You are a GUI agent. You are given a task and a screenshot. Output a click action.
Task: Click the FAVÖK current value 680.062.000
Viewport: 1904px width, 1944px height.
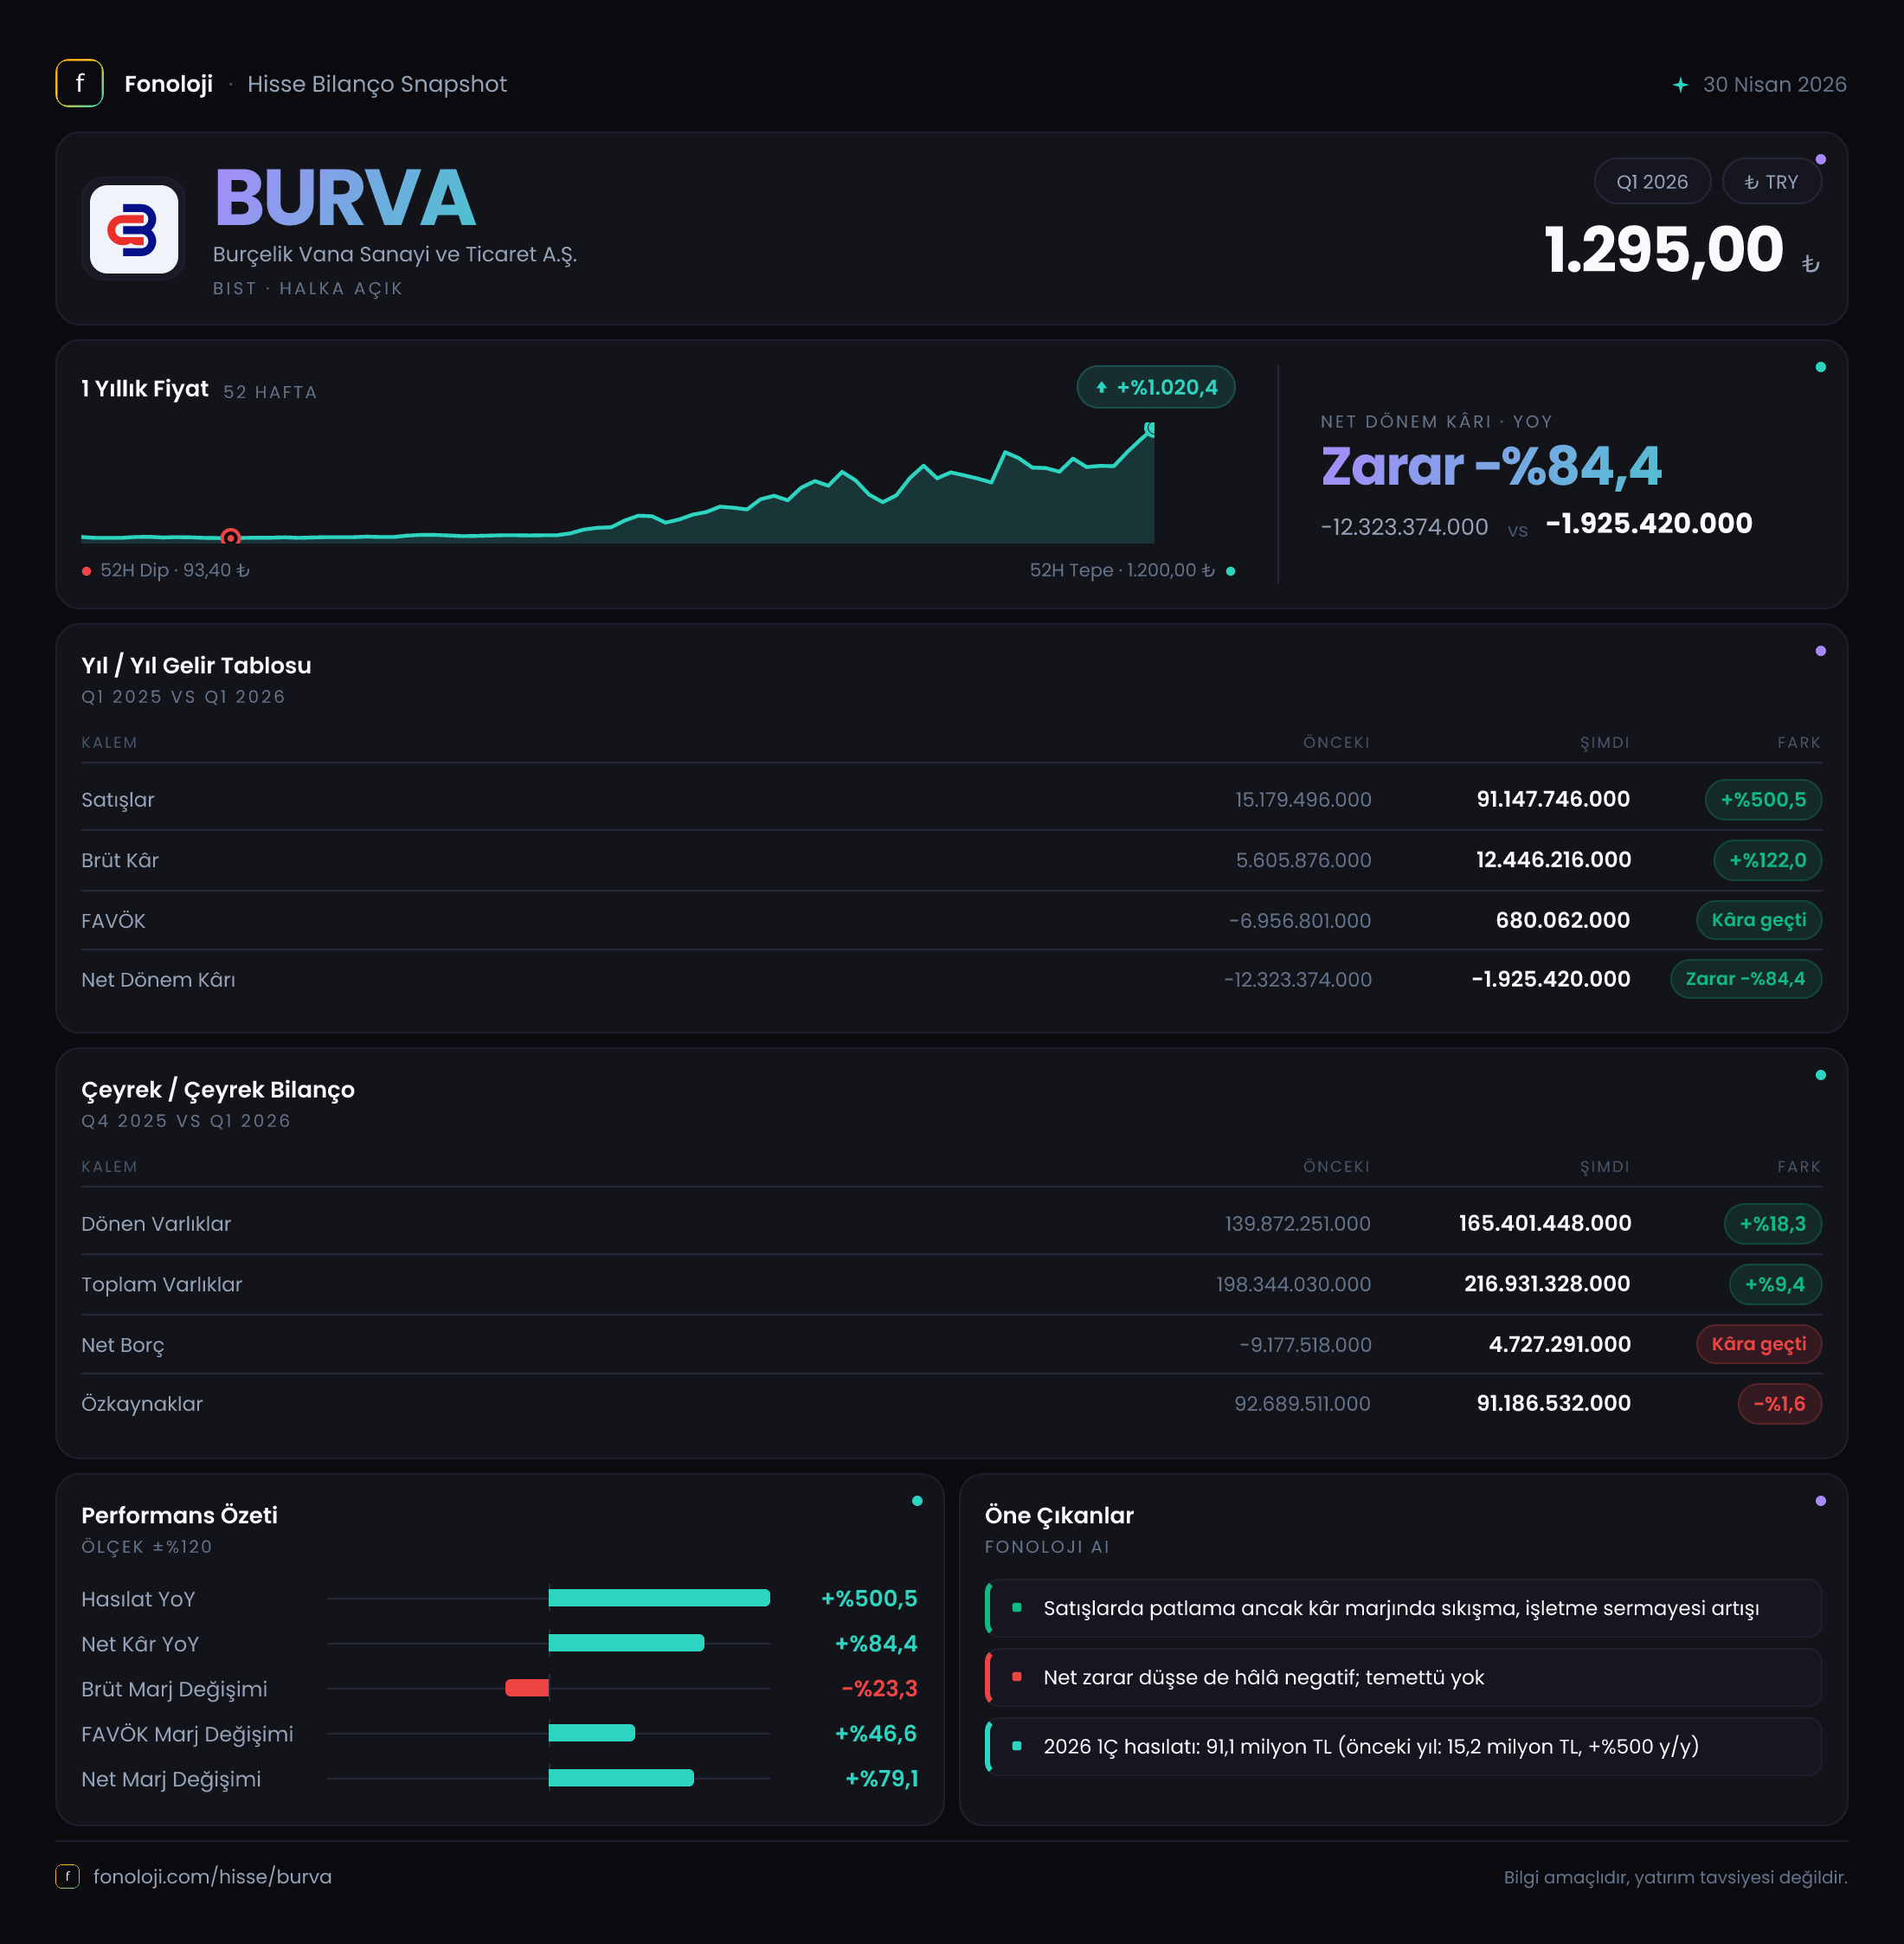click(x=1563, y=920)
